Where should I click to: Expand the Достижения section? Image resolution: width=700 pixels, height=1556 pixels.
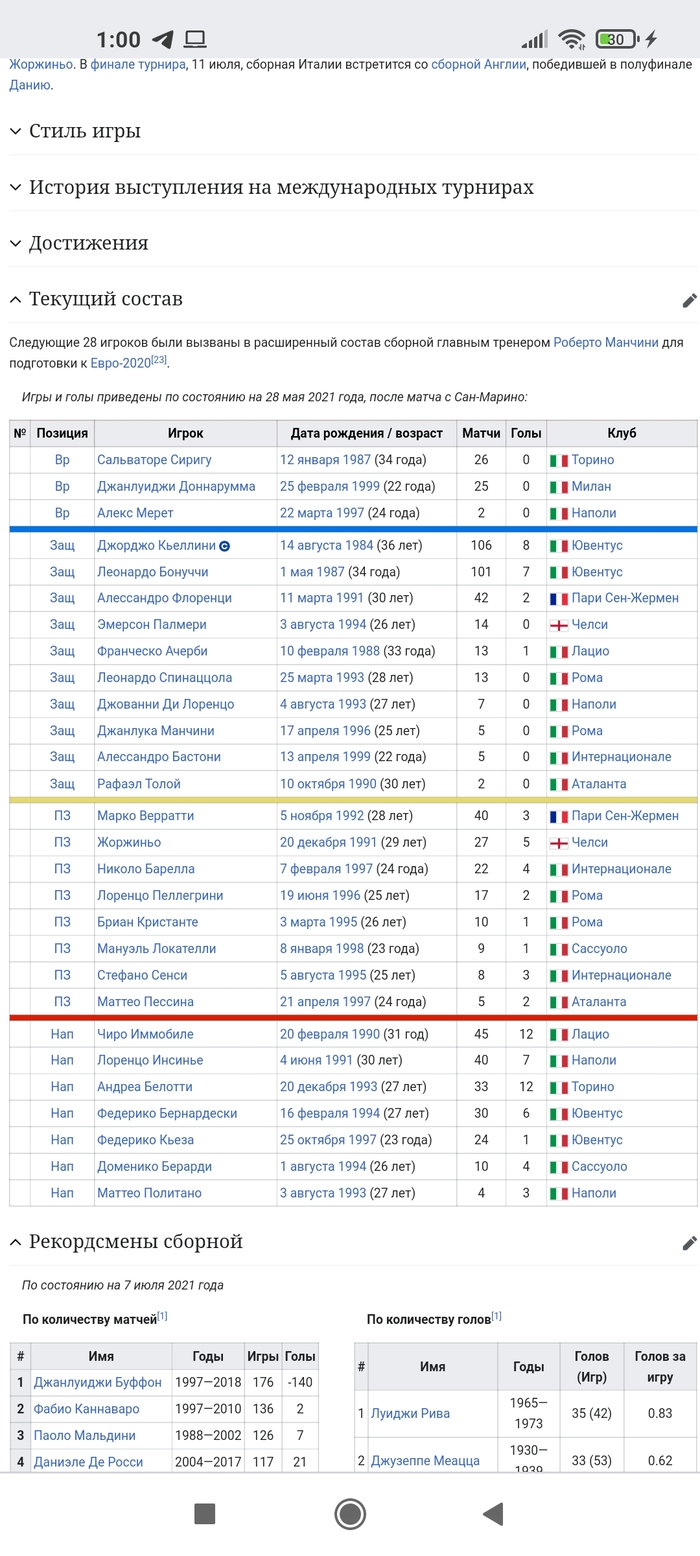(x=88, y=243)
